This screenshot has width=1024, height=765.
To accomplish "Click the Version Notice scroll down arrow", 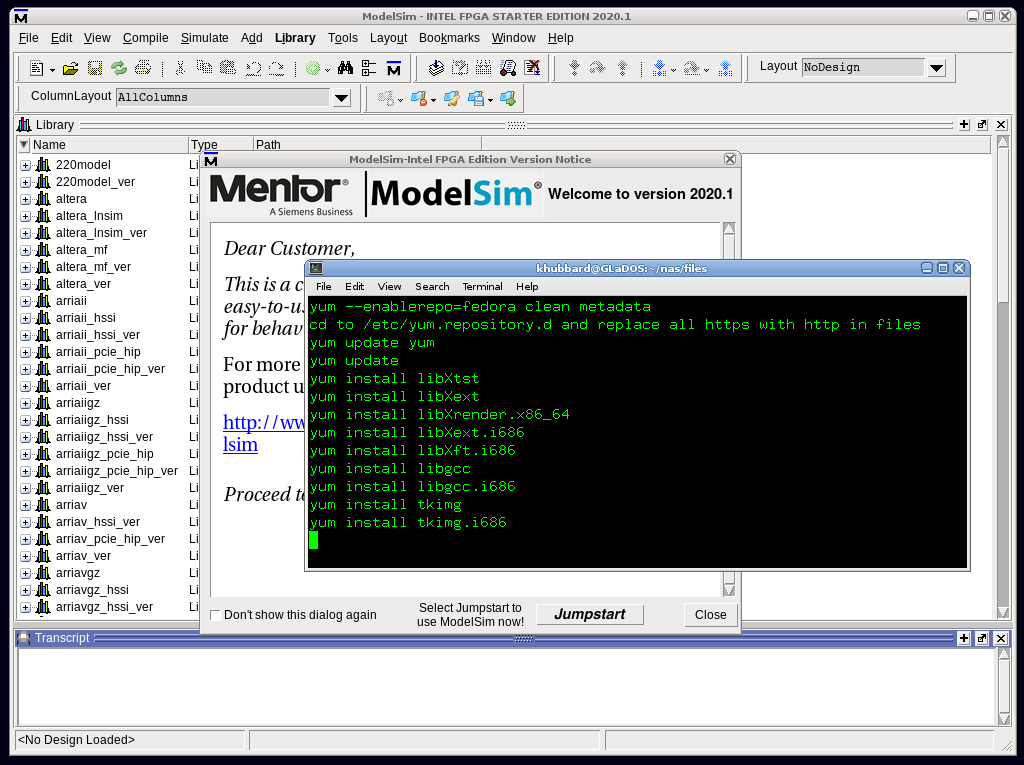I will click(729, 591).
